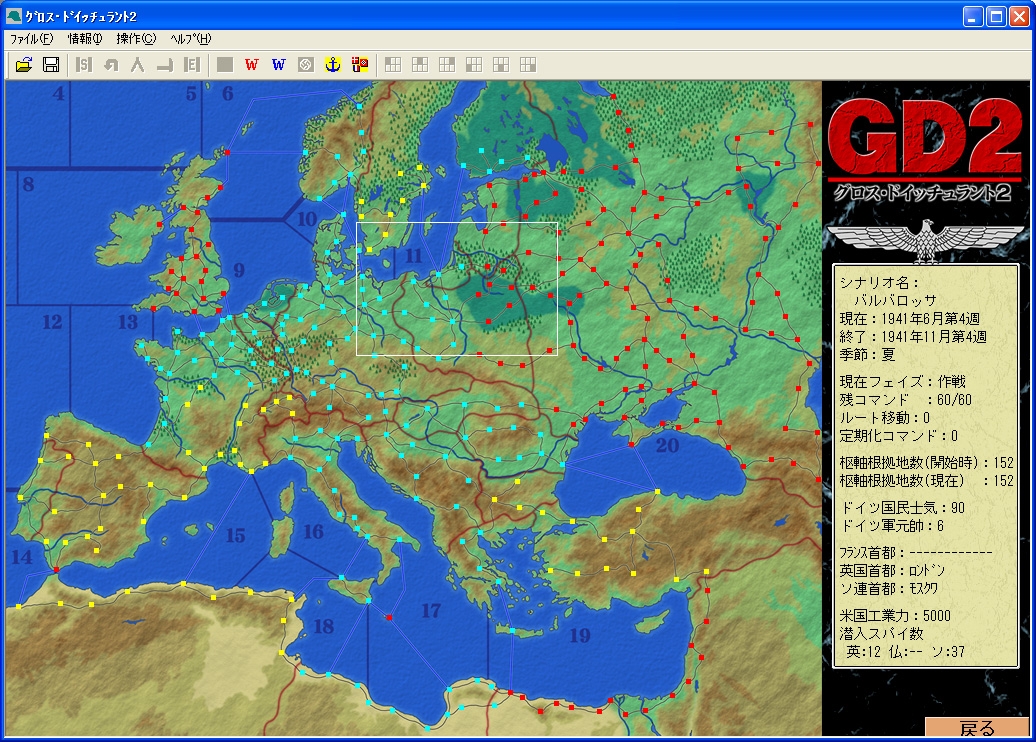Click the blue W toolbar icon

(x=278, y=65)
